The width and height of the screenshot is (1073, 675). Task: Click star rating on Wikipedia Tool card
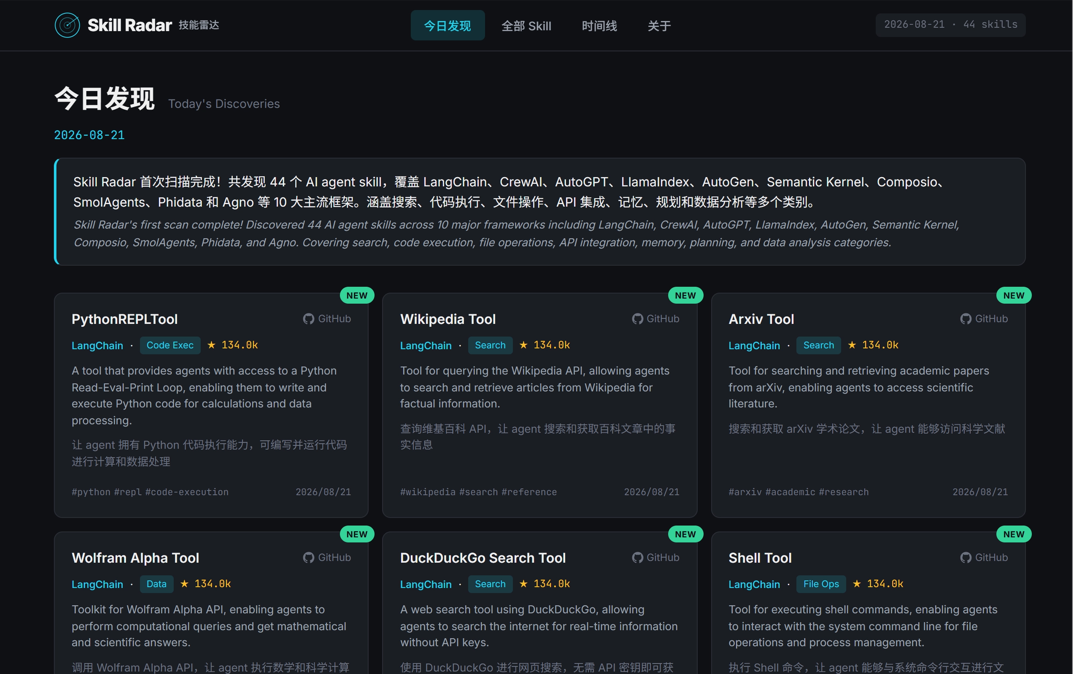point(545,345)
